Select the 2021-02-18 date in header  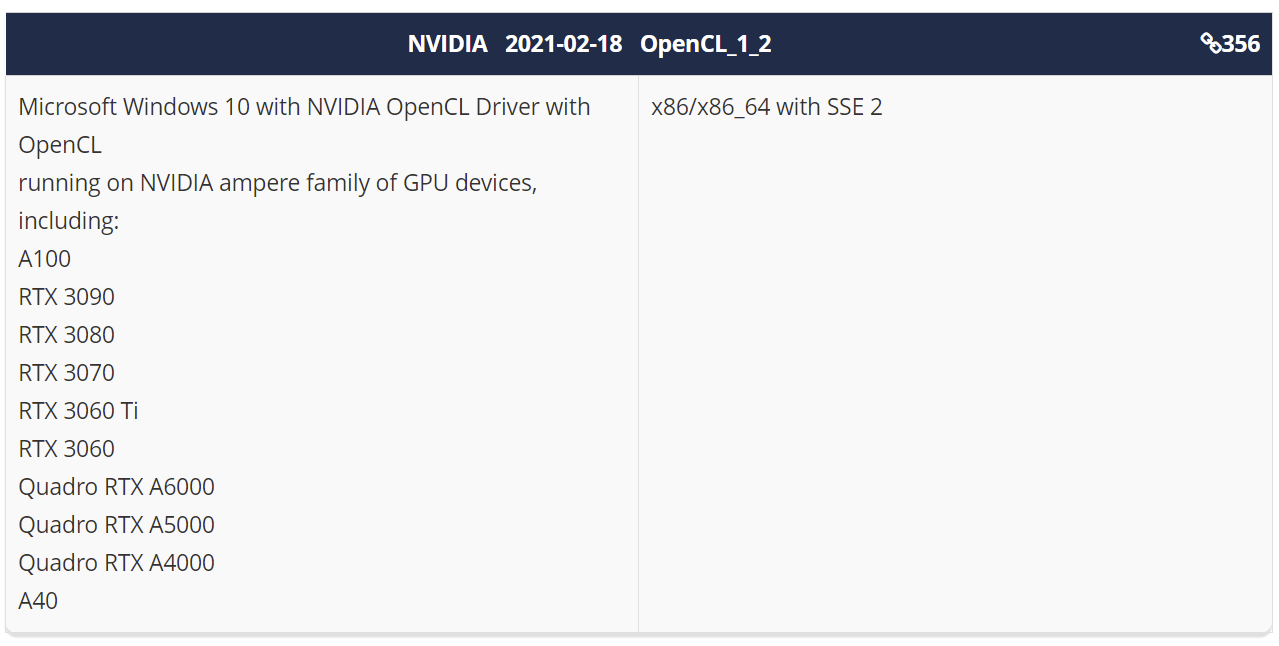tap(563, 44)
